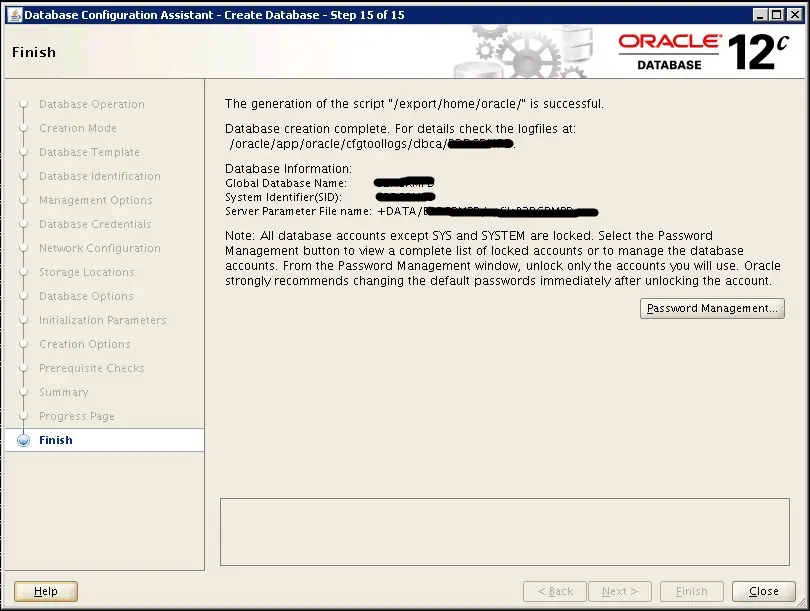Select the Management Options step

(96, 200)
